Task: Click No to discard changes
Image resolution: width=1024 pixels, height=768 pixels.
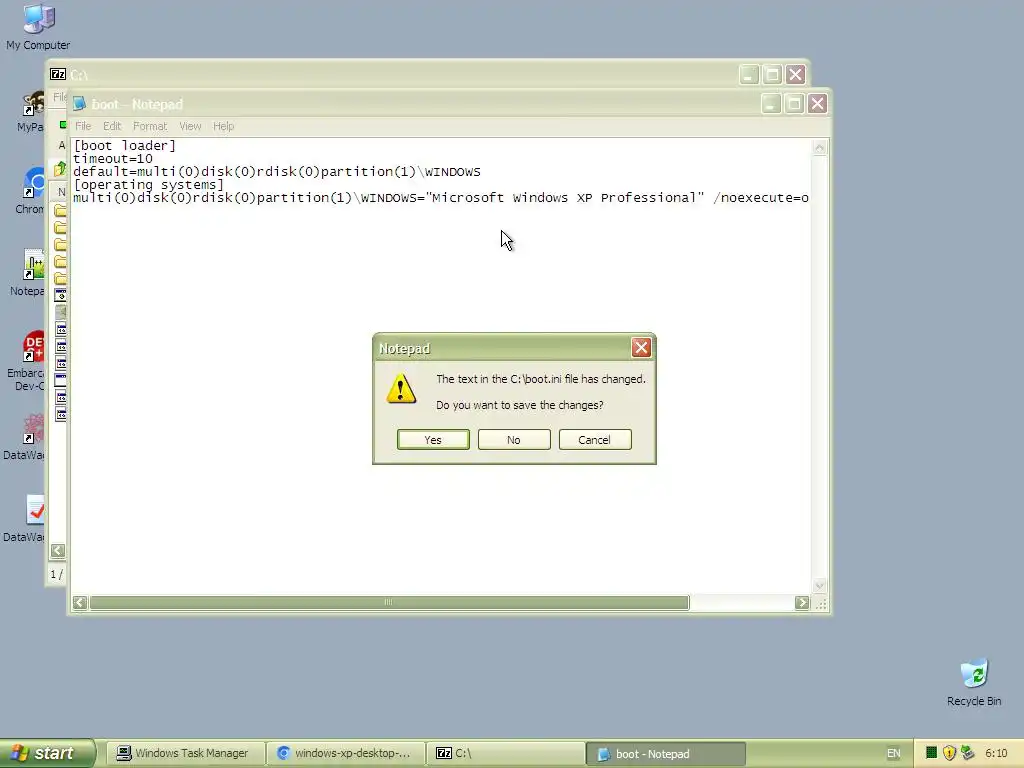Action: [x=514, y=440]
